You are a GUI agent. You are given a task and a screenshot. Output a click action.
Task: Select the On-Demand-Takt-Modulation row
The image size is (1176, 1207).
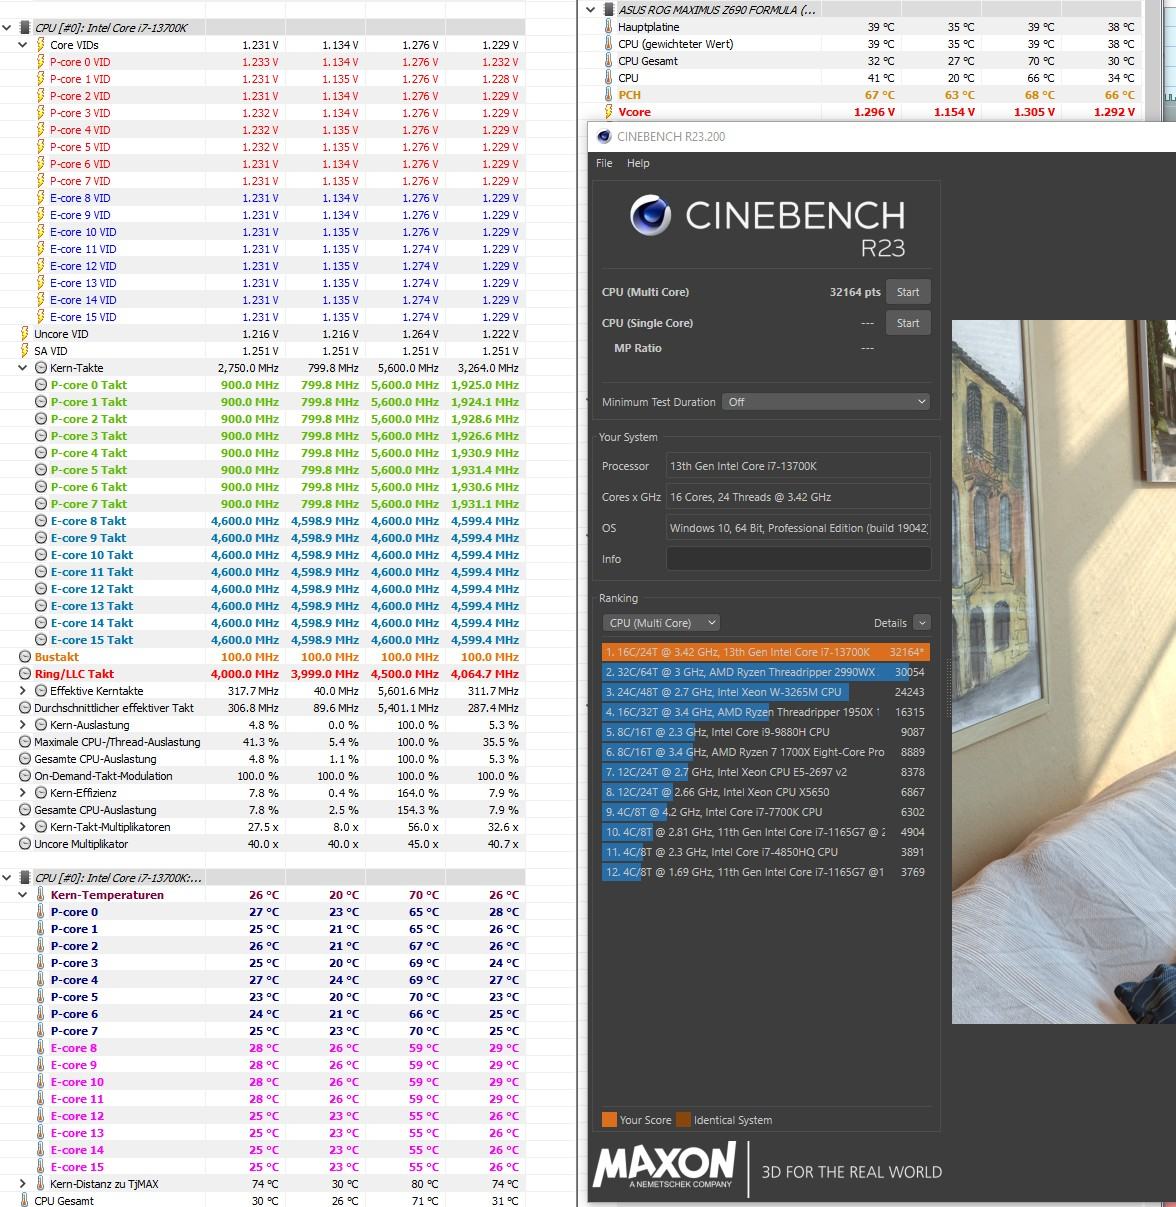pos(262,776)
